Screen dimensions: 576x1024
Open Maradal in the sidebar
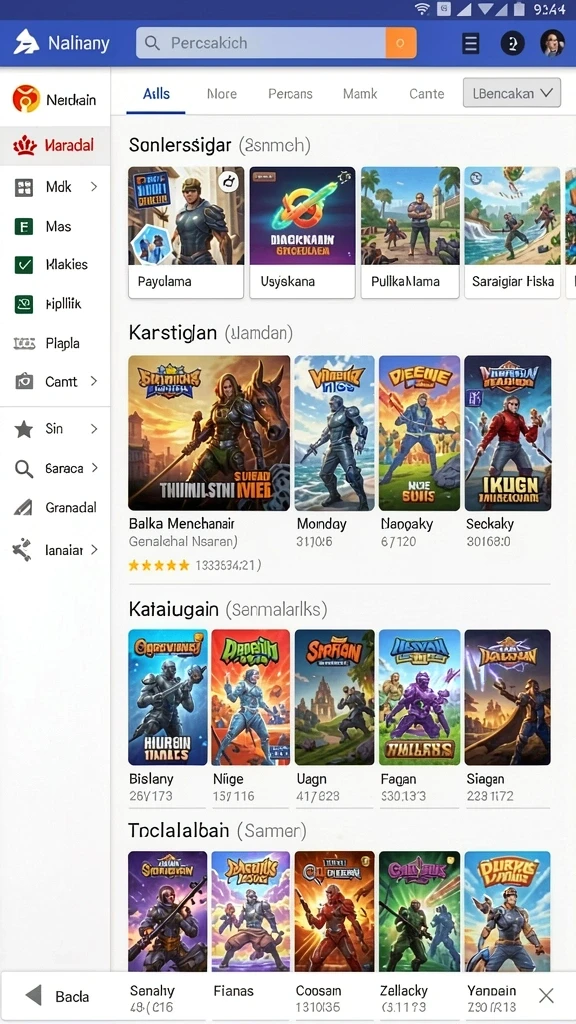point(55,145)
